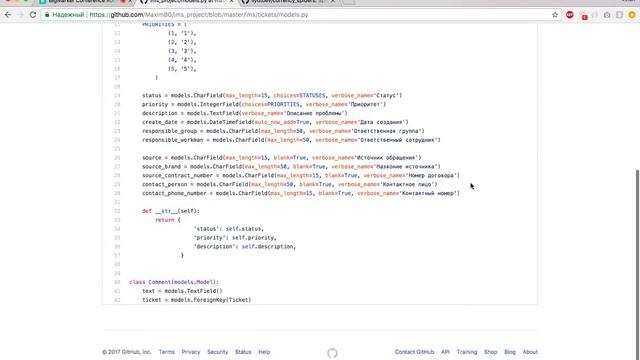
Task: Click the 'description = models.TextField' code line
Action: pos(244,113)
